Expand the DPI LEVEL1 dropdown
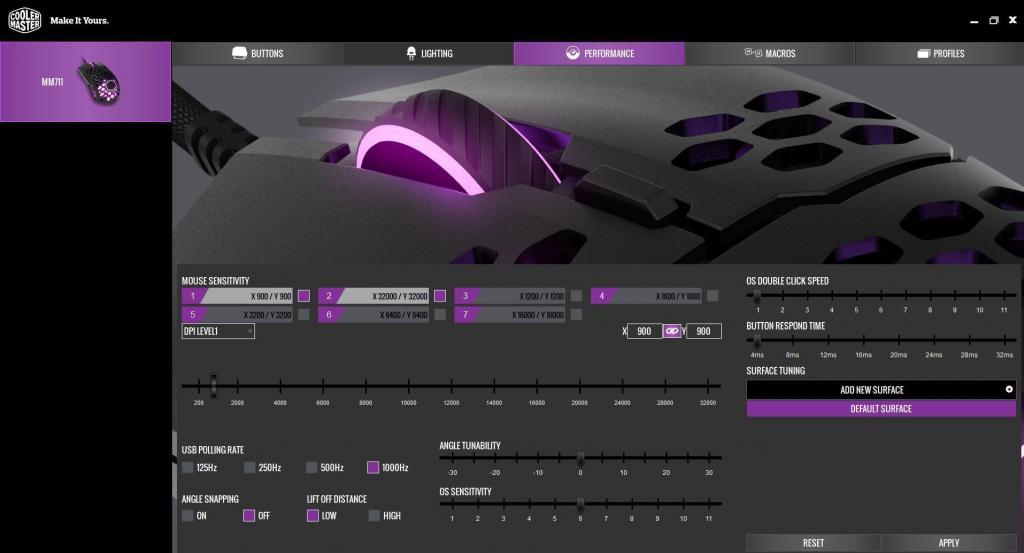Image resolution: width=1024 pixels, height=553 pixels. (x=218, y=331)
